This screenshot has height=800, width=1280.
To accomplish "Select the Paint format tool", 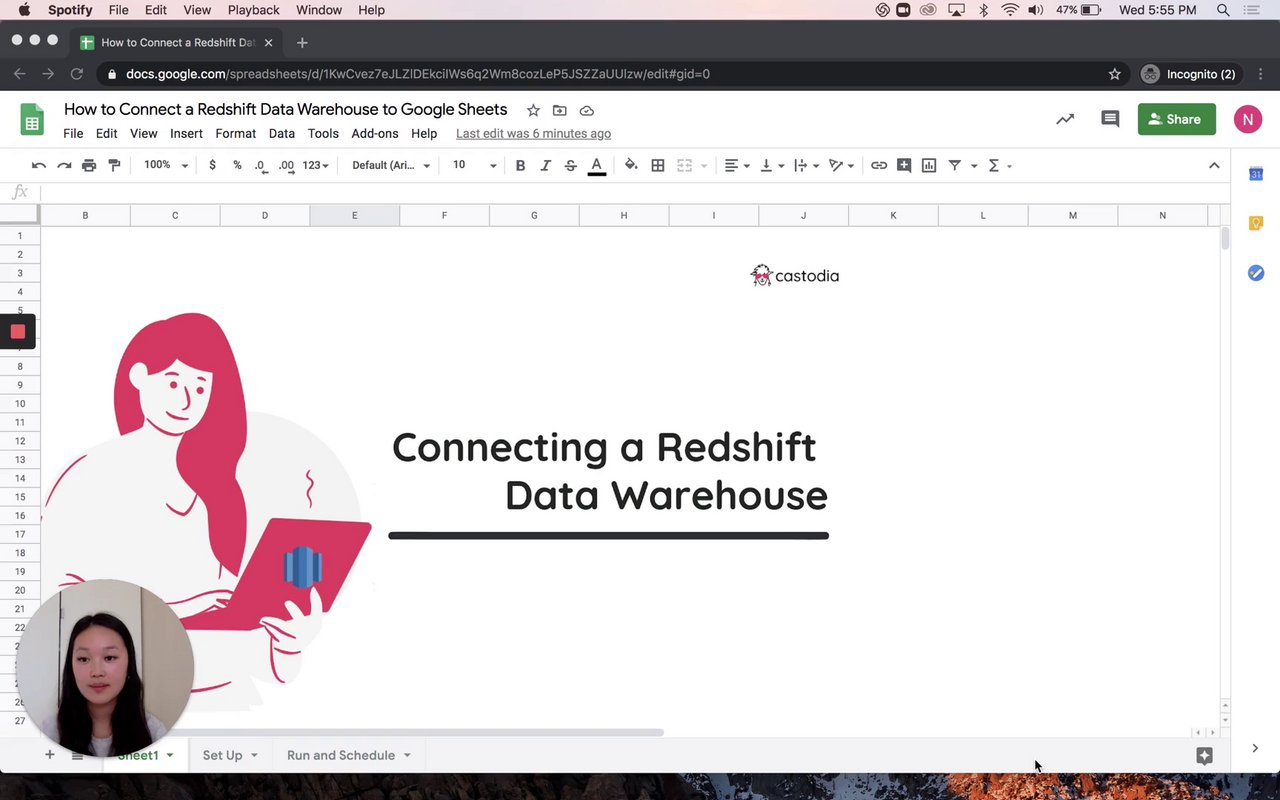I will pyautogui.click(x=114, y=165).
